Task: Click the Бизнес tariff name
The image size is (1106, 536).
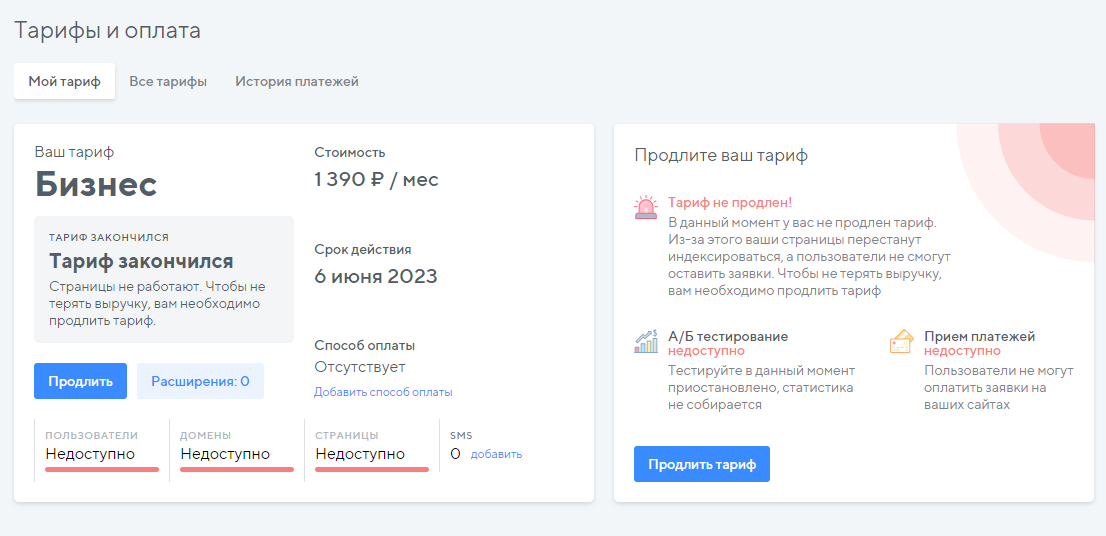Action: (x=96, y=184)
